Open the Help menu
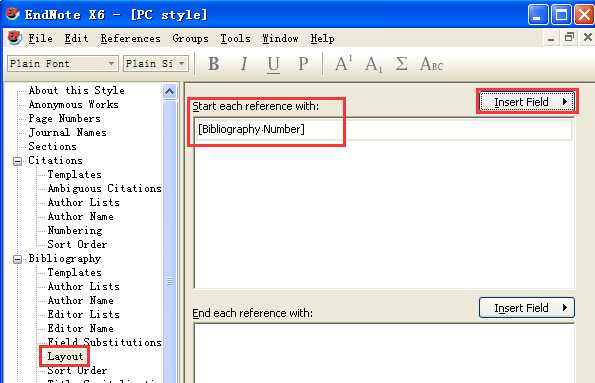Image resolution: width=595 pixels, height=383 pixels. click(x=323, y=38)
